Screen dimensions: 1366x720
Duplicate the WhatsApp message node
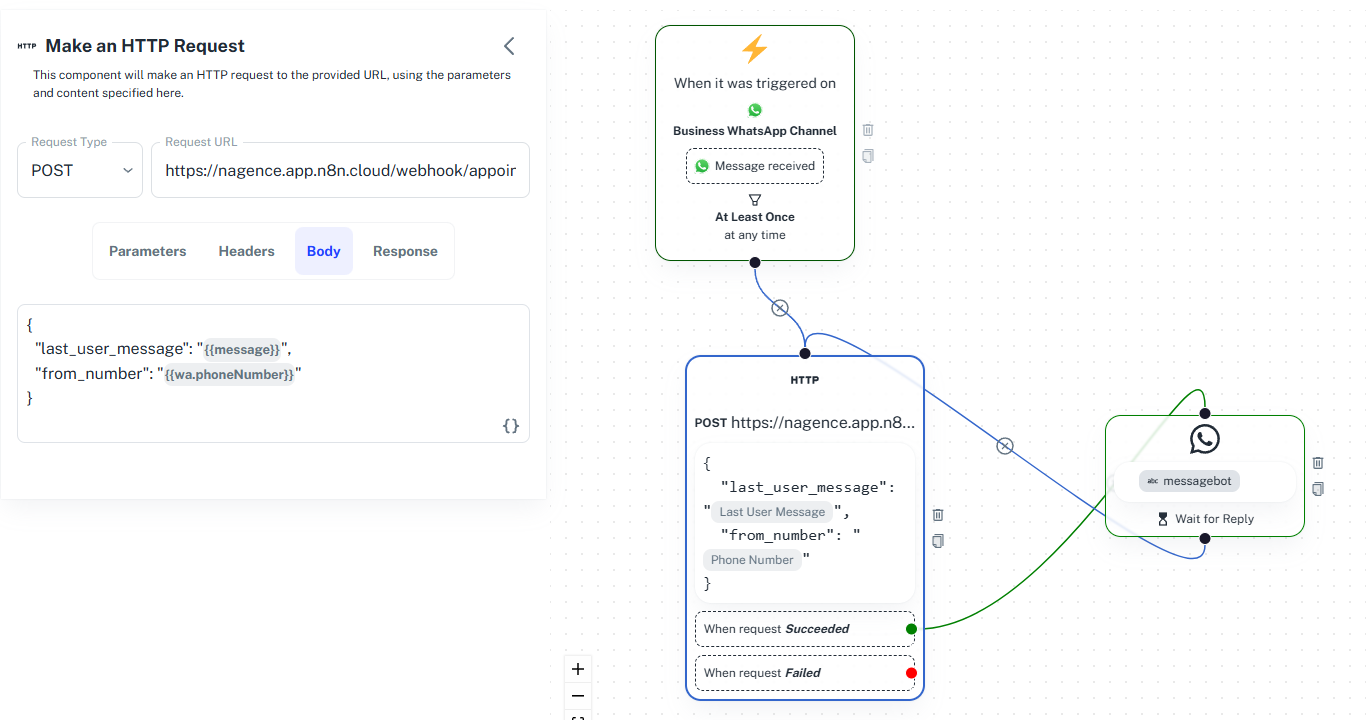pyautogui.click(x=1318, y=489)
